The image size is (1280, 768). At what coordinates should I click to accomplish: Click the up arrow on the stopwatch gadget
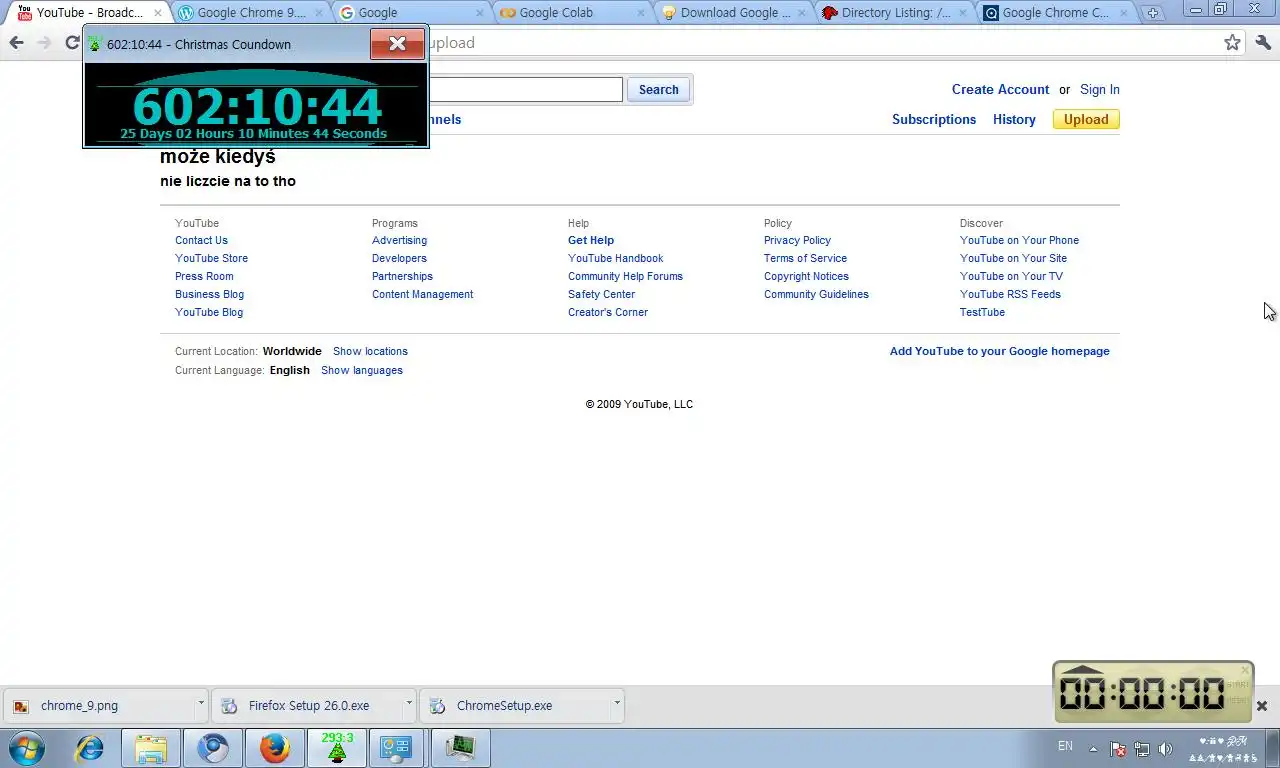pos(1081,670)
